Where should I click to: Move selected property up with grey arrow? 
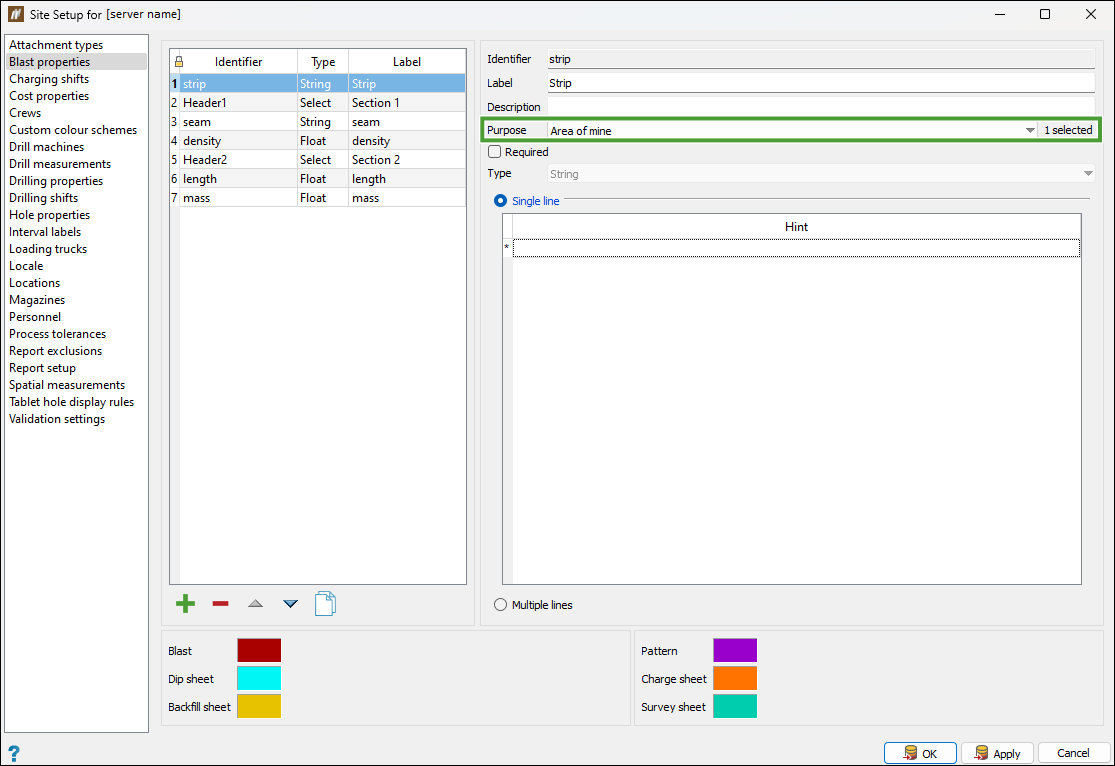click(x=255, y=604)
